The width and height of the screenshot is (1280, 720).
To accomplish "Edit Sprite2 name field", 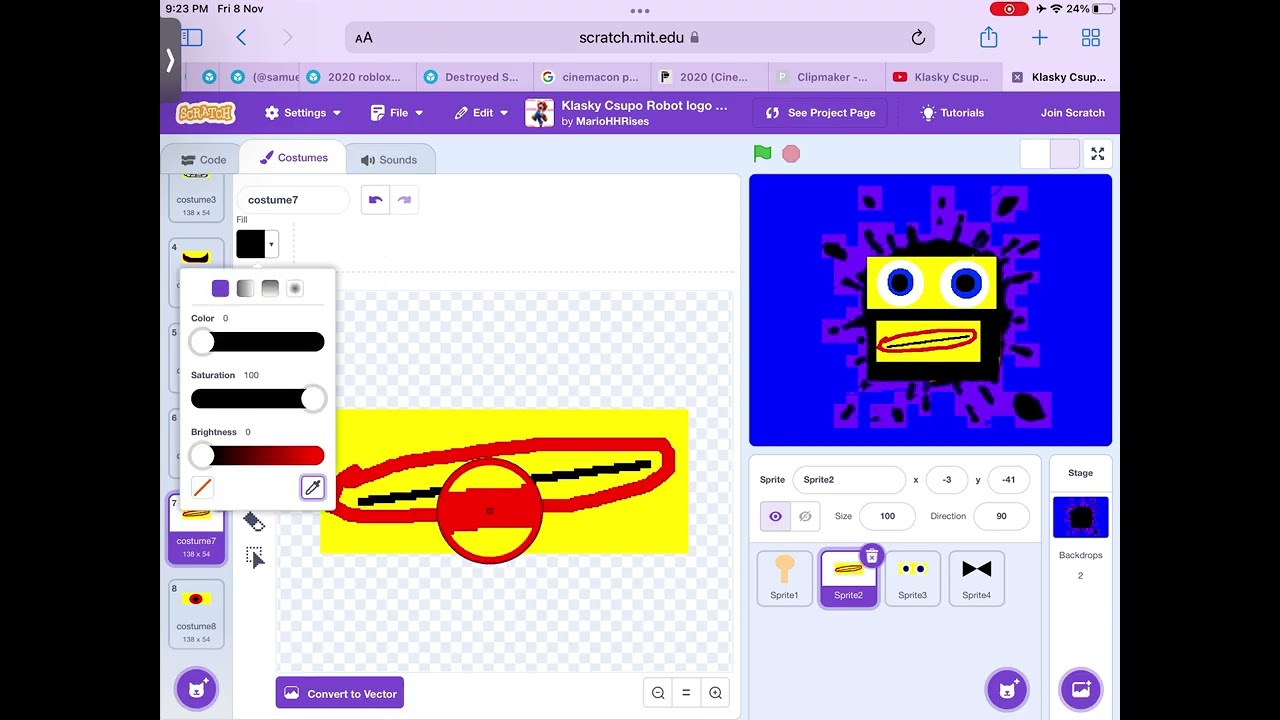I will [849, 480].
